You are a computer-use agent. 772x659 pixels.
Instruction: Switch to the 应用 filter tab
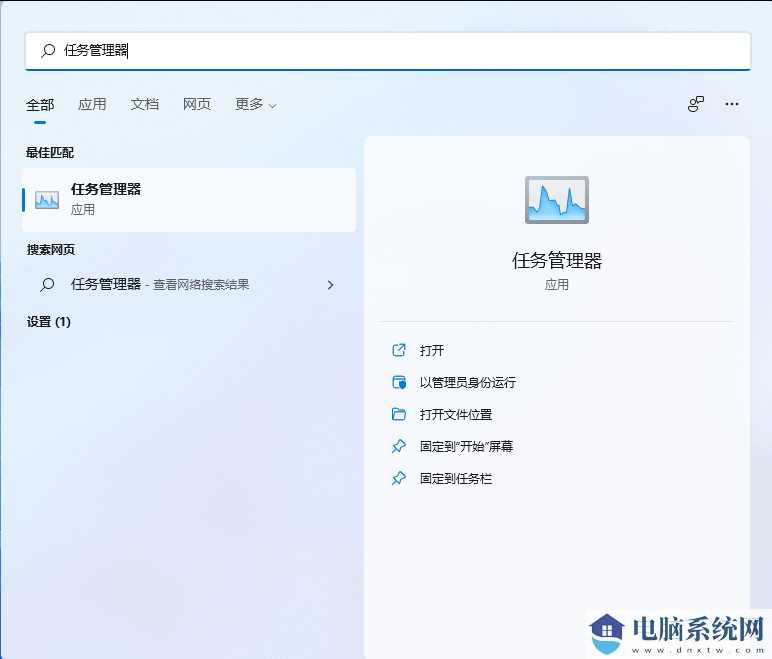pyautogui.click(x=92, y=104)
